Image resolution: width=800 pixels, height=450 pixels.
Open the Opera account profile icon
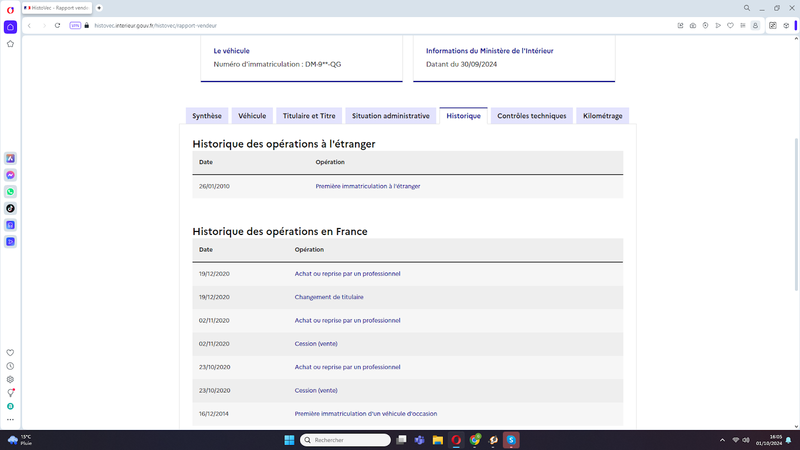pyautogui.click(x=756, y=26)
